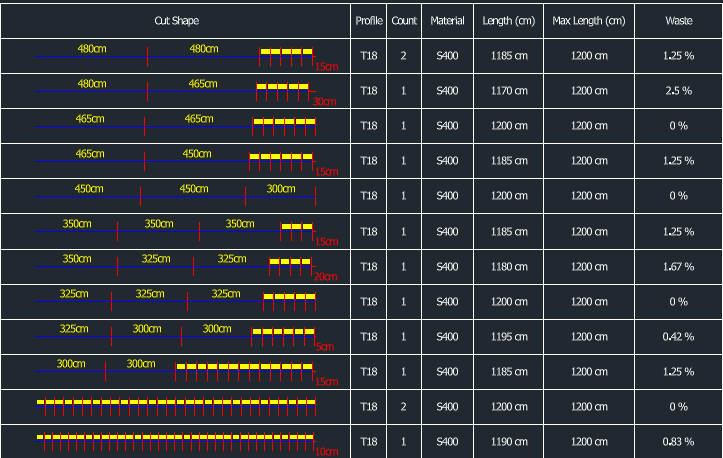Click 480cm label in the 480cm 465cm row
Viewport: 723px width, 458px height.
click(x=92, y=84)
